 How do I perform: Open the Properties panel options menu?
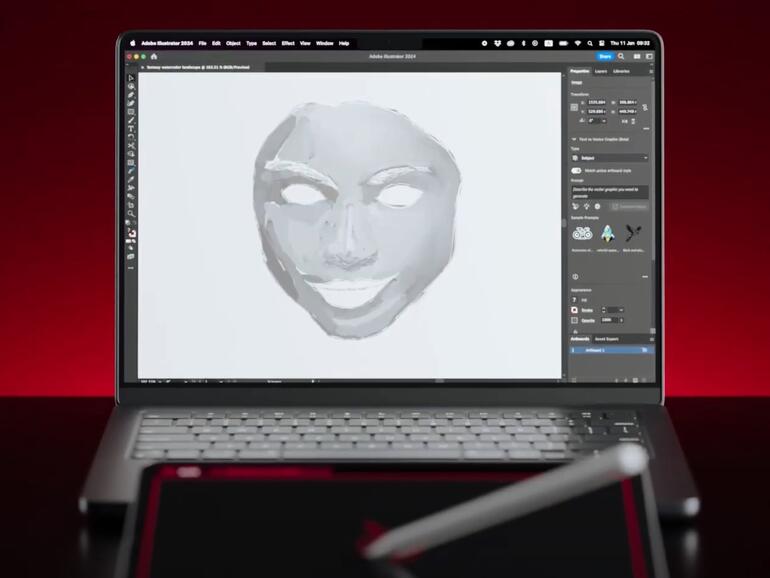coord(651,72)
